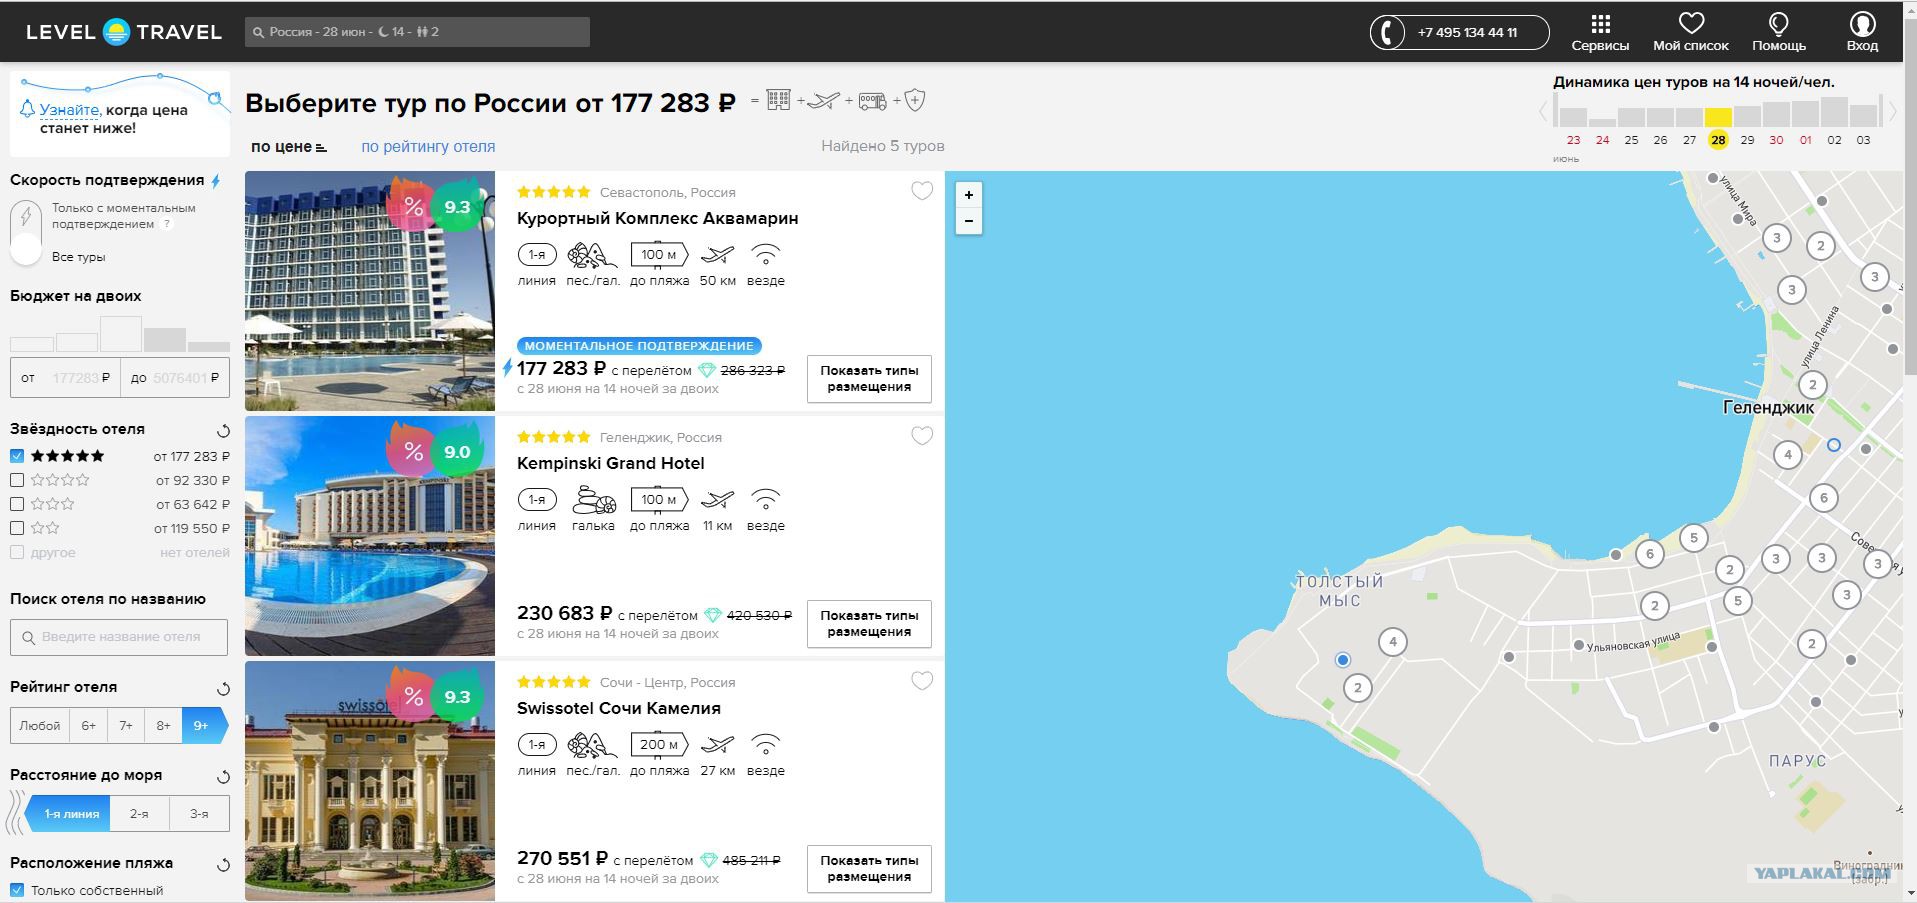Viewport: 1917px width, 903px height.
Task: Show next dates in price dynamics
Action: (1892, 111)
